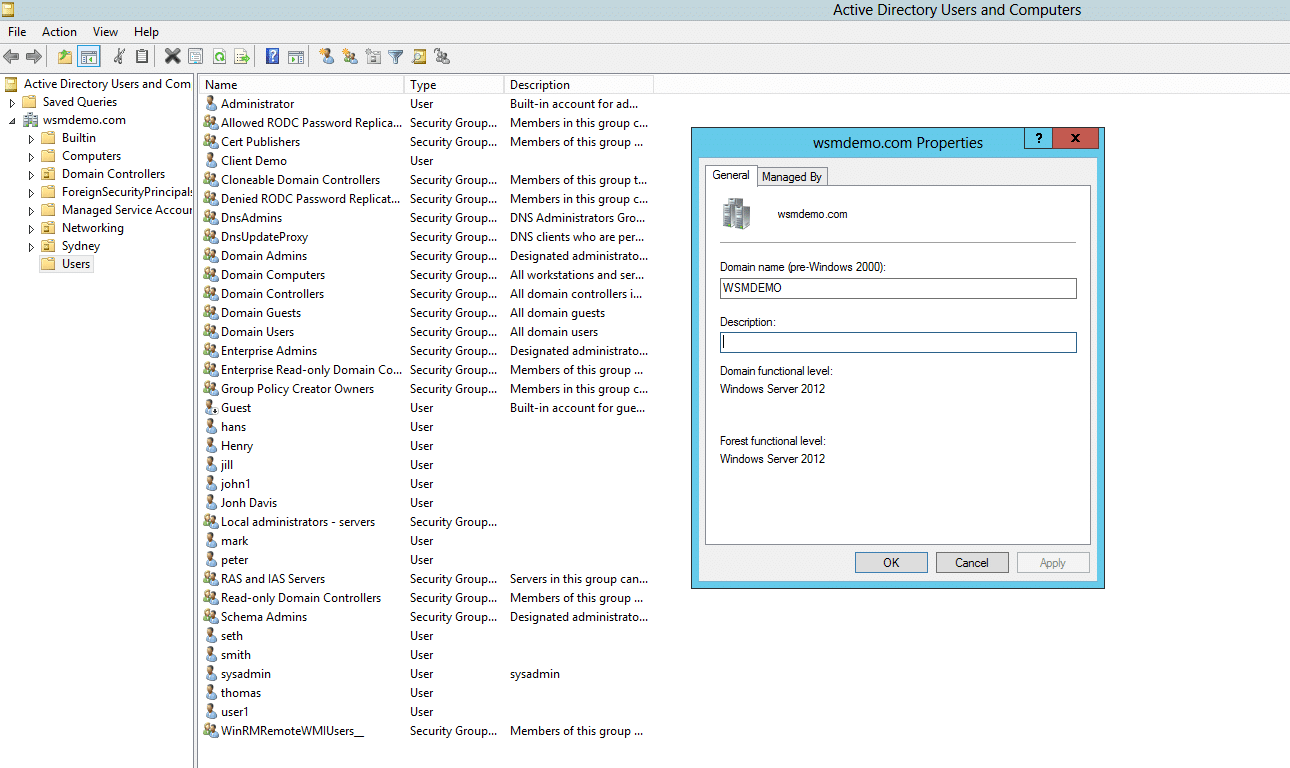Click the Create new user toolbar icon

click(x=327, y=57)
